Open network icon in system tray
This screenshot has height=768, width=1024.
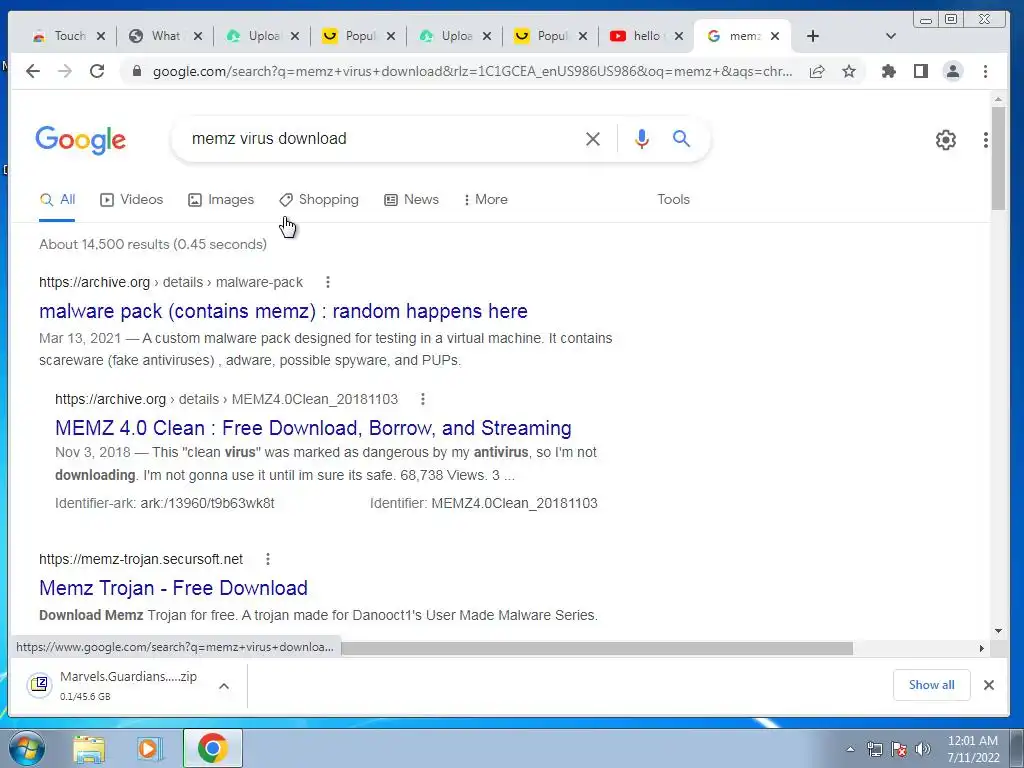(874, 749)
